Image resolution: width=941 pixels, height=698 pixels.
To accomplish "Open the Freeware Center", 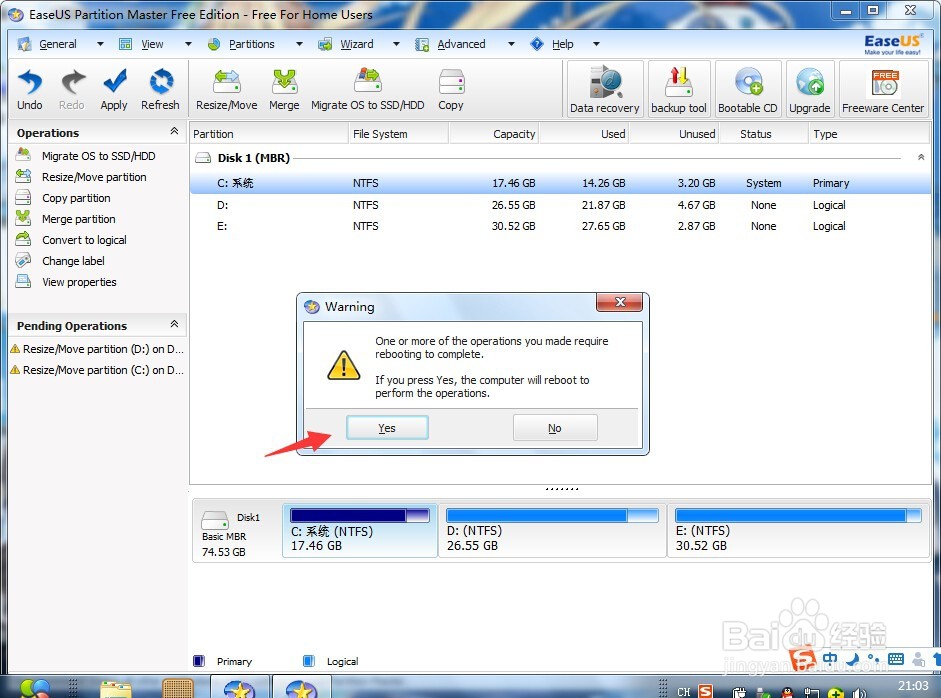I will pyautogui.click(x=883, y=88).
